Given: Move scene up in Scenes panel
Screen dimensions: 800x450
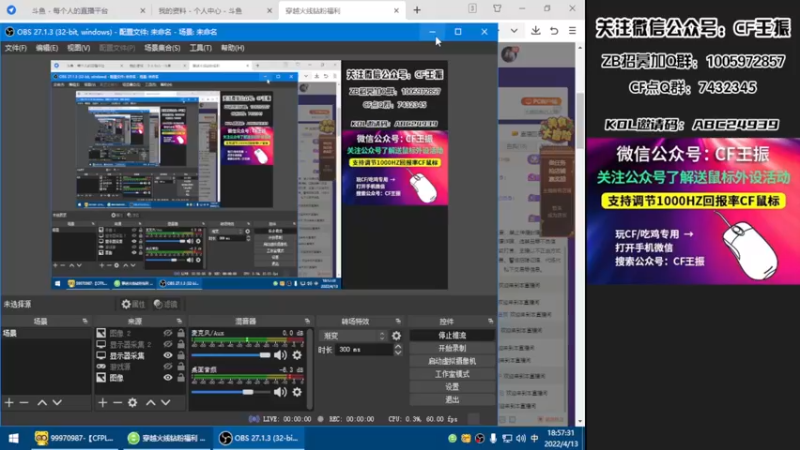Looking at the screenshot, I should [42, 403].
